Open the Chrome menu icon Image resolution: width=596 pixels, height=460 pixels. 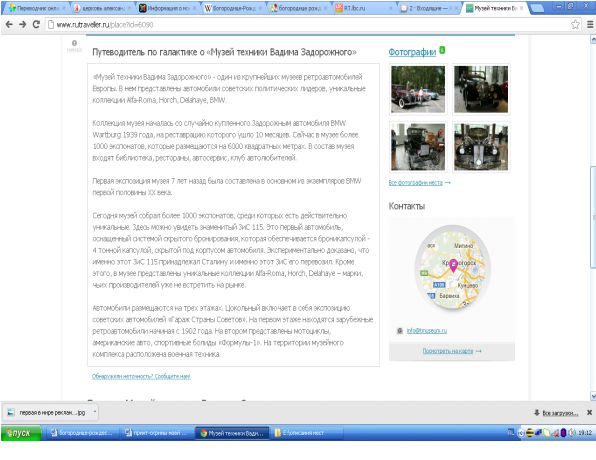(x=590, y=24)
